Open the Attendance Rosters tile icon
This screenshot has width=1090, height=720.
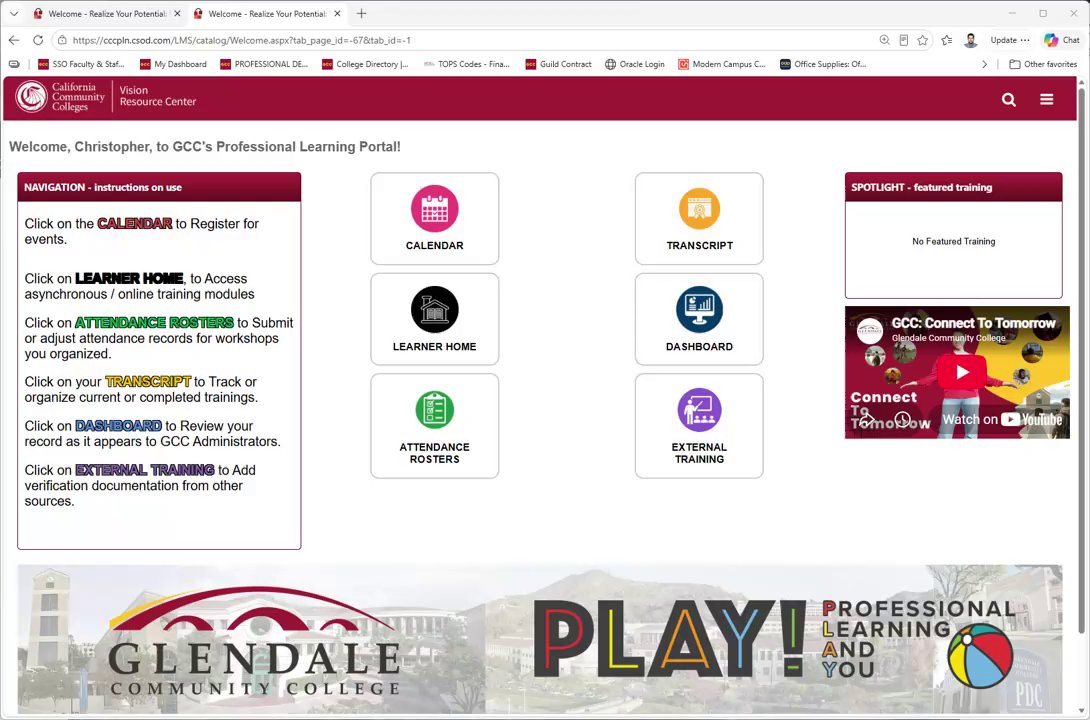pos(434,409)
